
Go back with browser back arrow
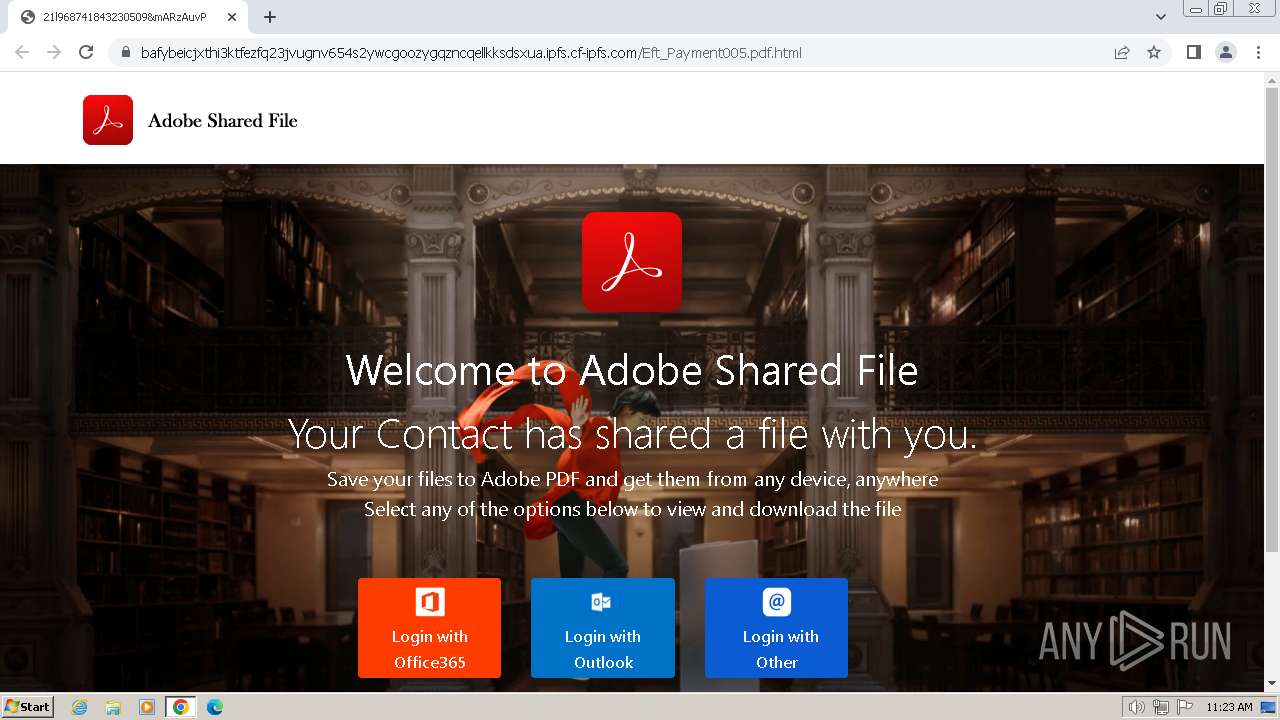point(22,52)
